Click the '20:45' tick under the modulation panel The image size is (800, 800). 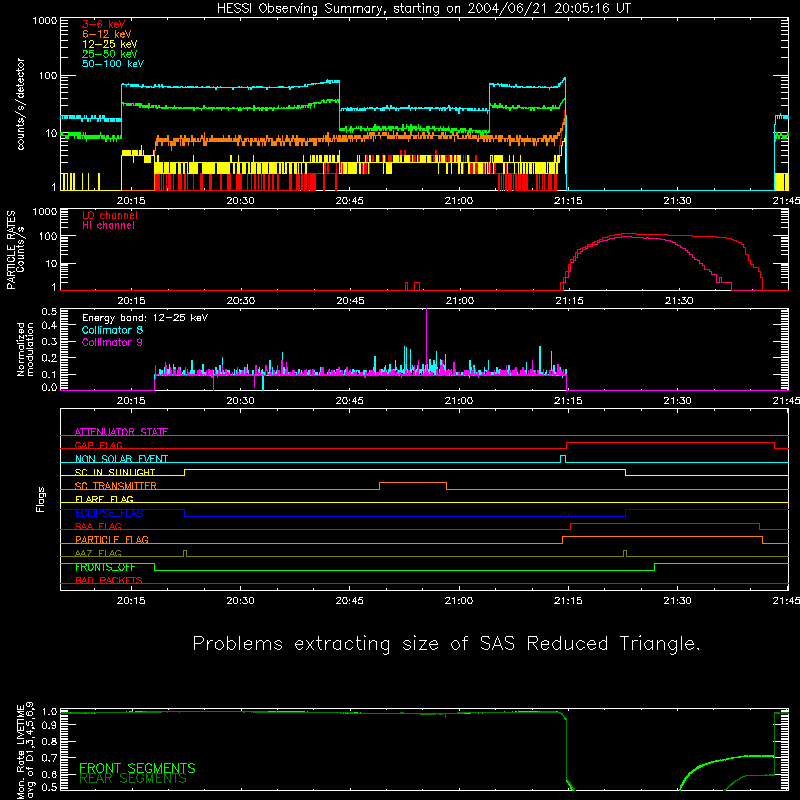click(x=349, y=401)
